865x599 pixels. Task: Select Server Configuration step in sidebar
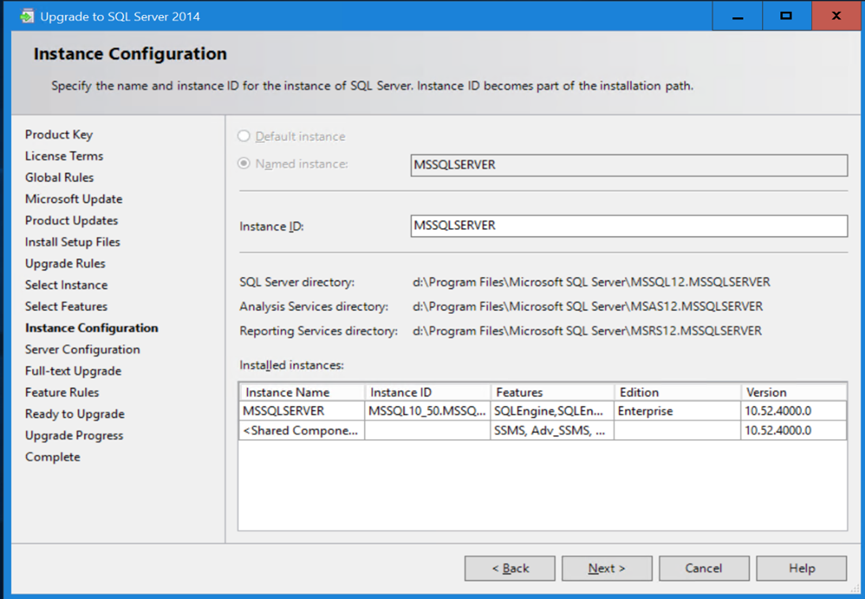pos(82,350)
